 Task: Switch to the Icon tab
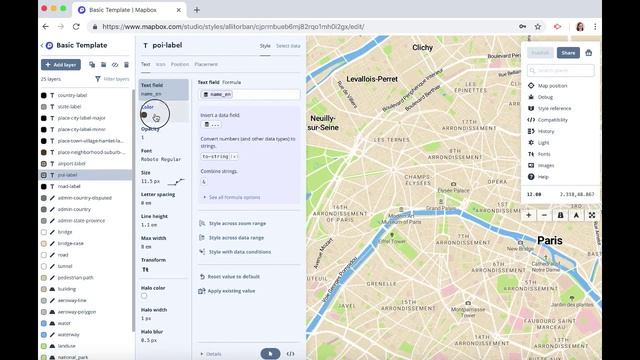click(160, 64)
